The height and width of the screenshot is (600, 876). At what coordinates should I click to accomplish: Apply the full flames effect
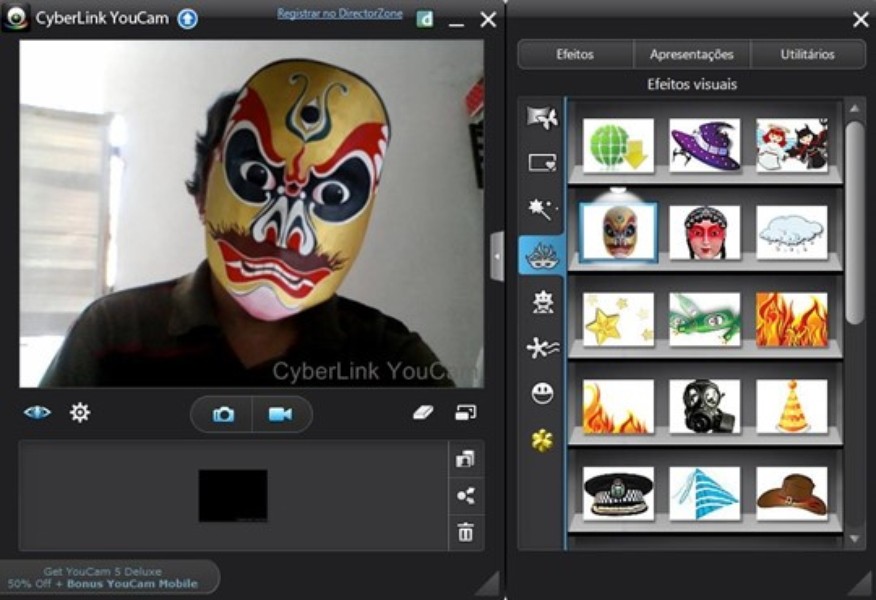792,320
